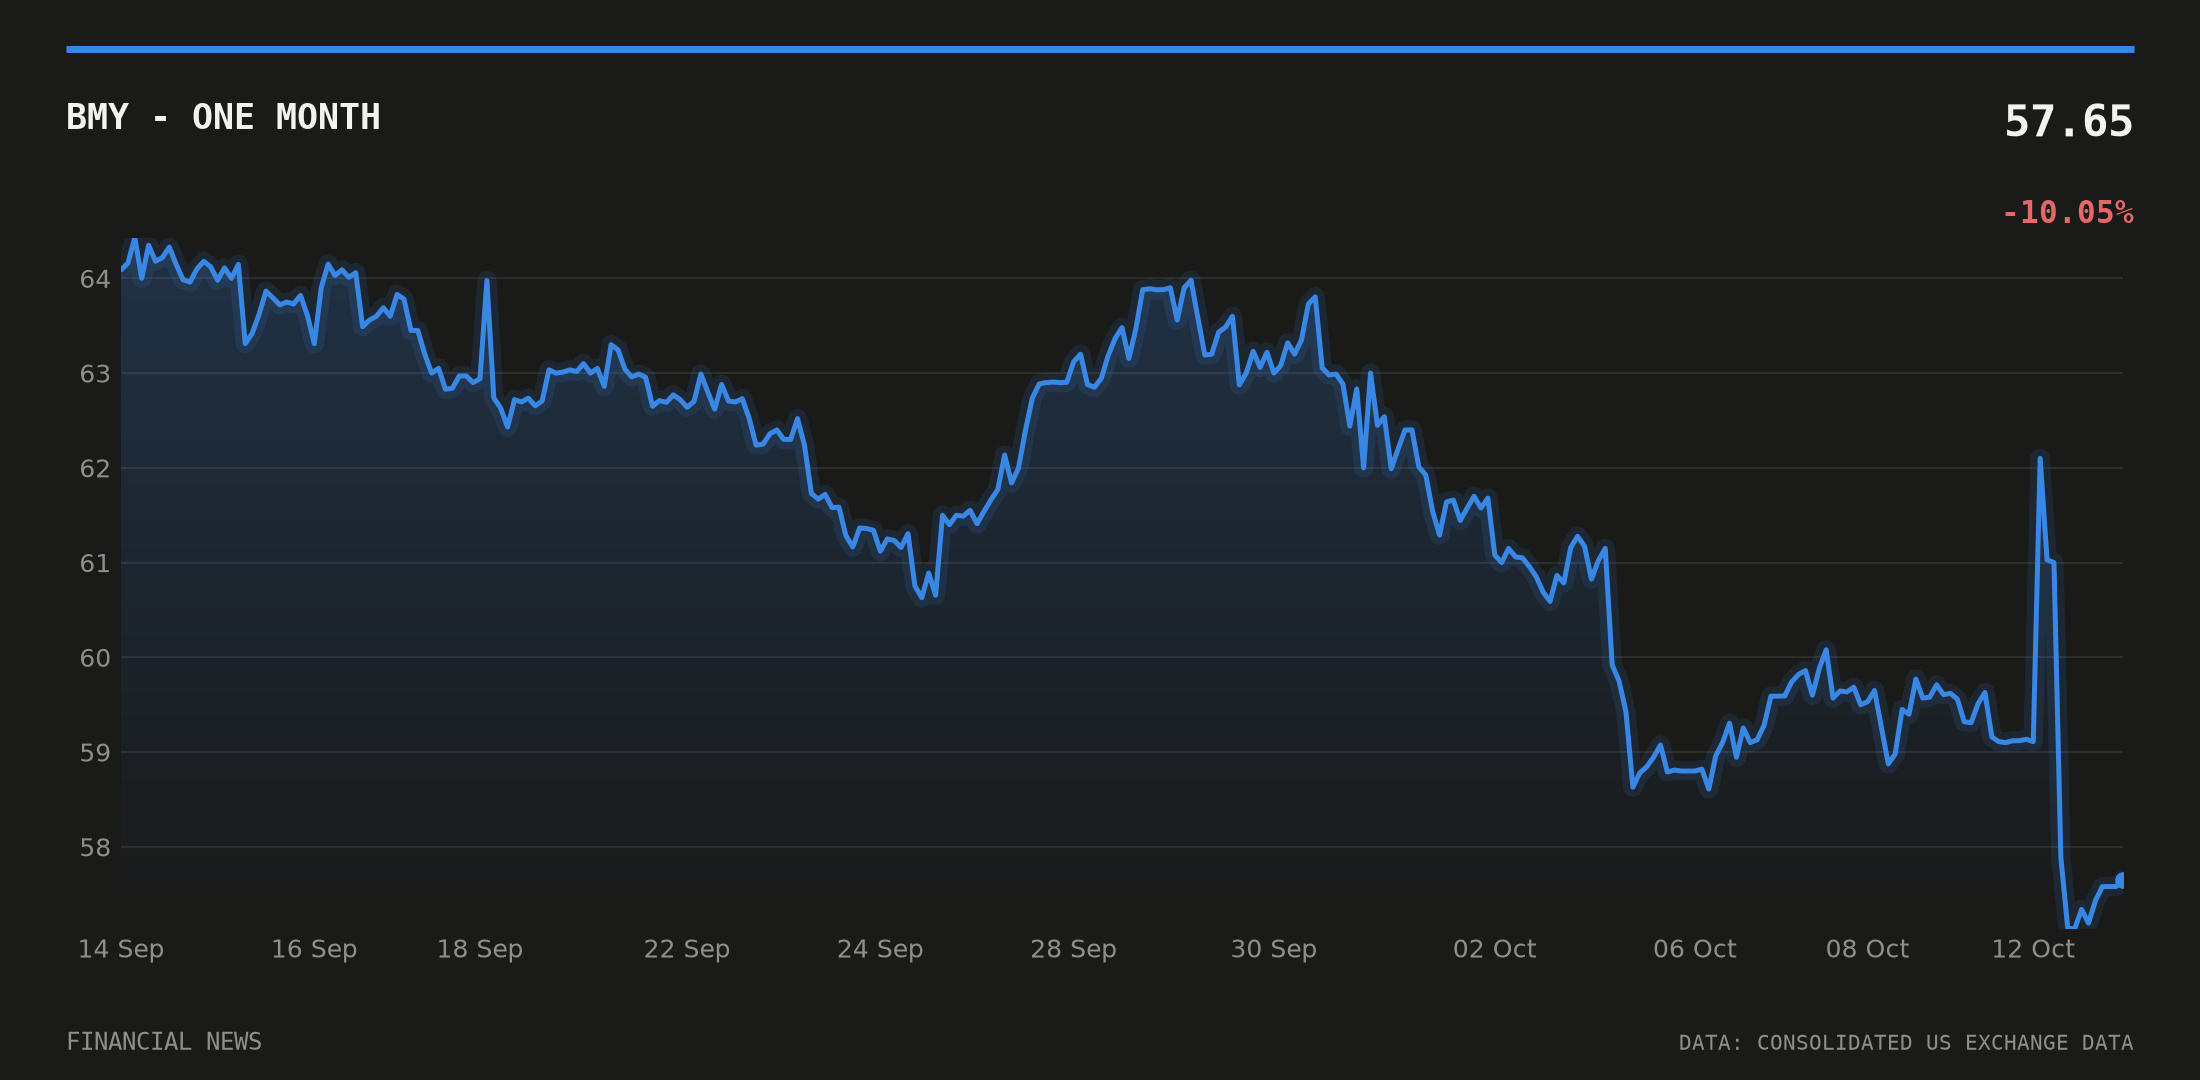Click the 28 Sep date label
The height and width of the screenshot is (1080, 2200).
tap(1073, 949)
